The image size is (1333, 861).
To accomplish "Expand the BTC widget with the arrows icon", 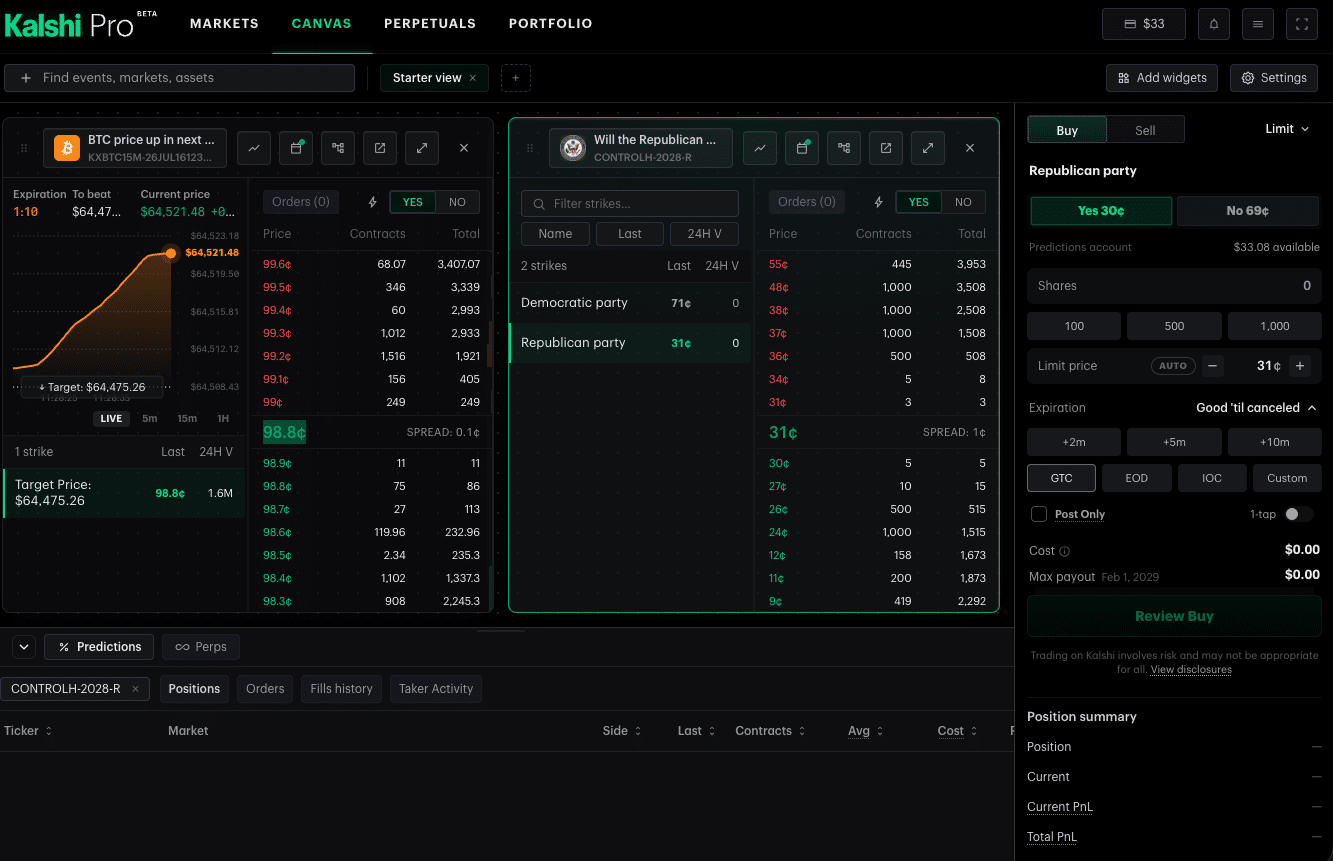I will pos(422,148).
